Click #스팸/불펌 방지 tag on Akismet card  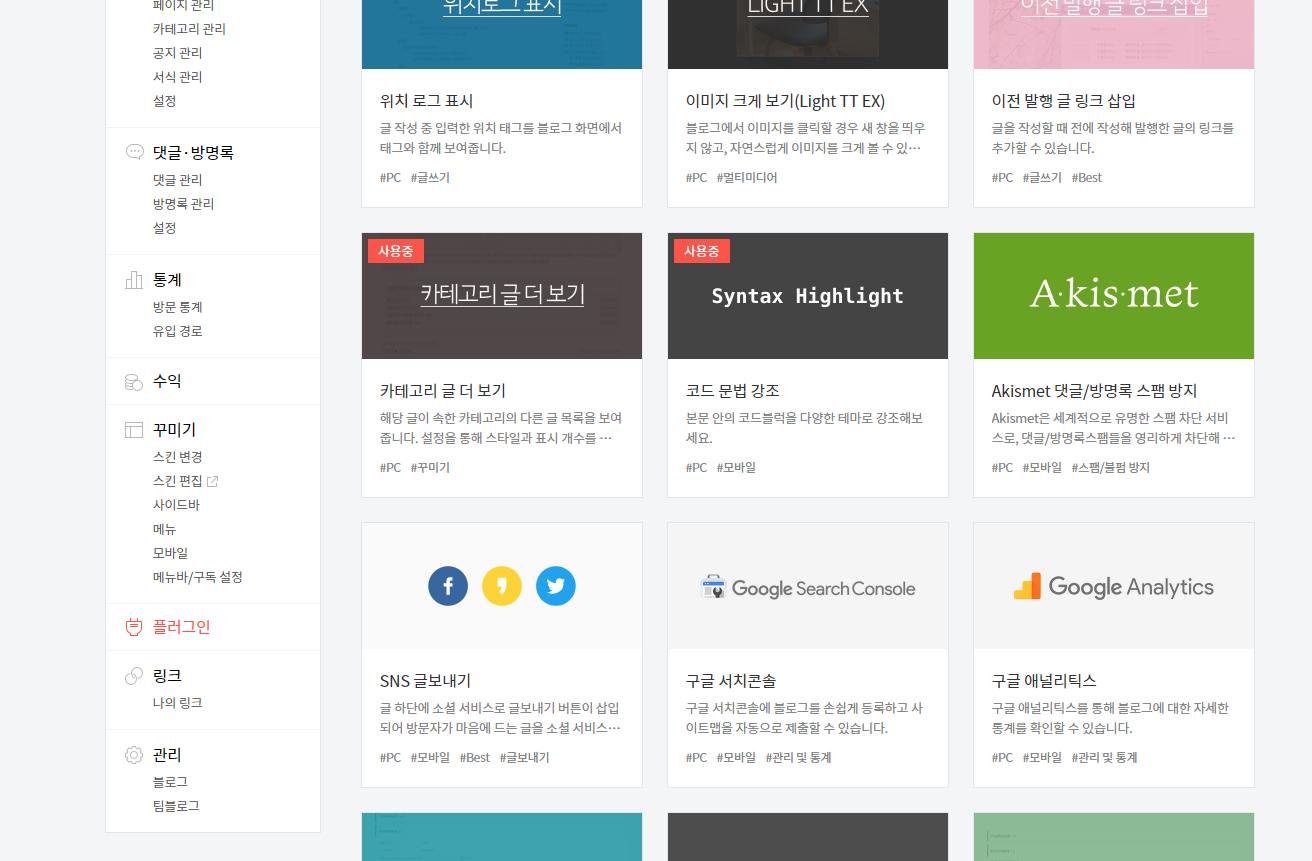tap(1111, 468)
